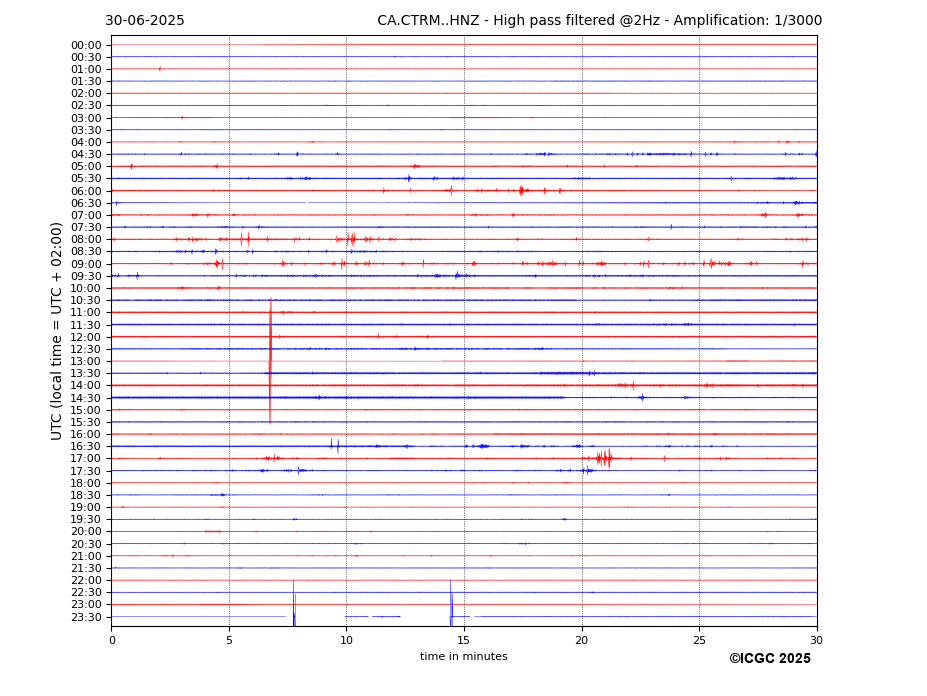Select the 06:00 time row label
This screenshot has height=696, width=927.
[86, 191]
